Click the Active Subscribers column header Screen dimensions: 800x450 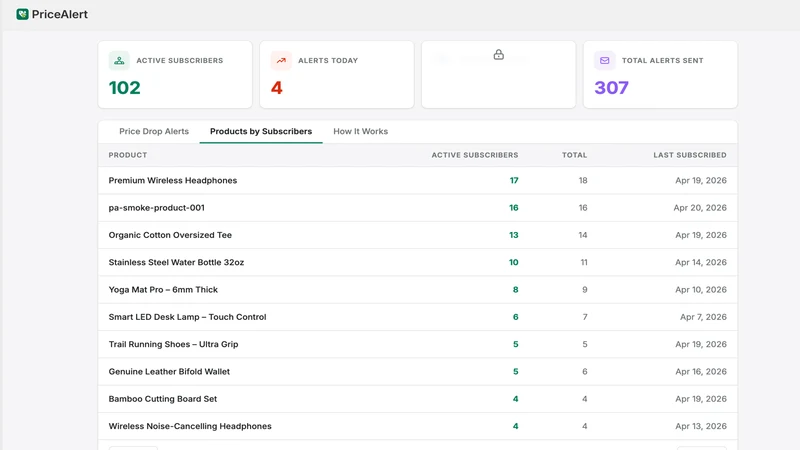point(474,155)
